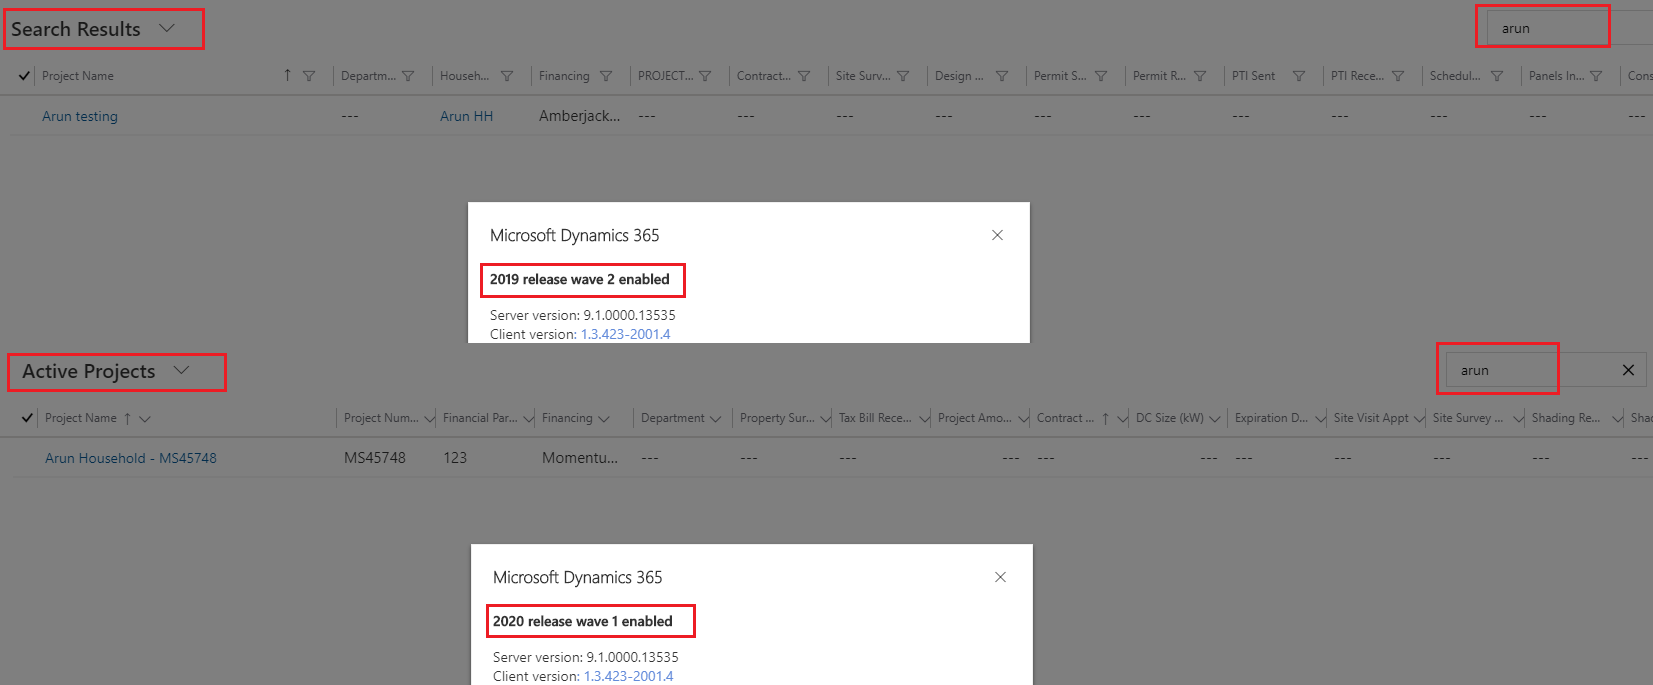Screen dimensions: 1653x685
Task: Expand the Active Projects view selector
Action: [181, 370]
